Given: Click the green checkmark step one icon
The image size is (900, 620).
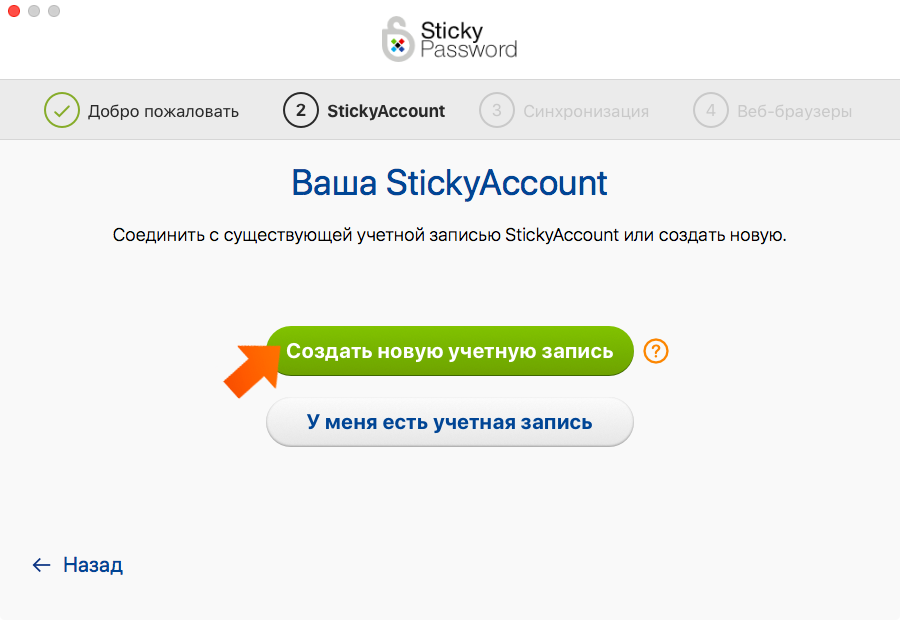Looking at the screenshot, I should (61, 111).
